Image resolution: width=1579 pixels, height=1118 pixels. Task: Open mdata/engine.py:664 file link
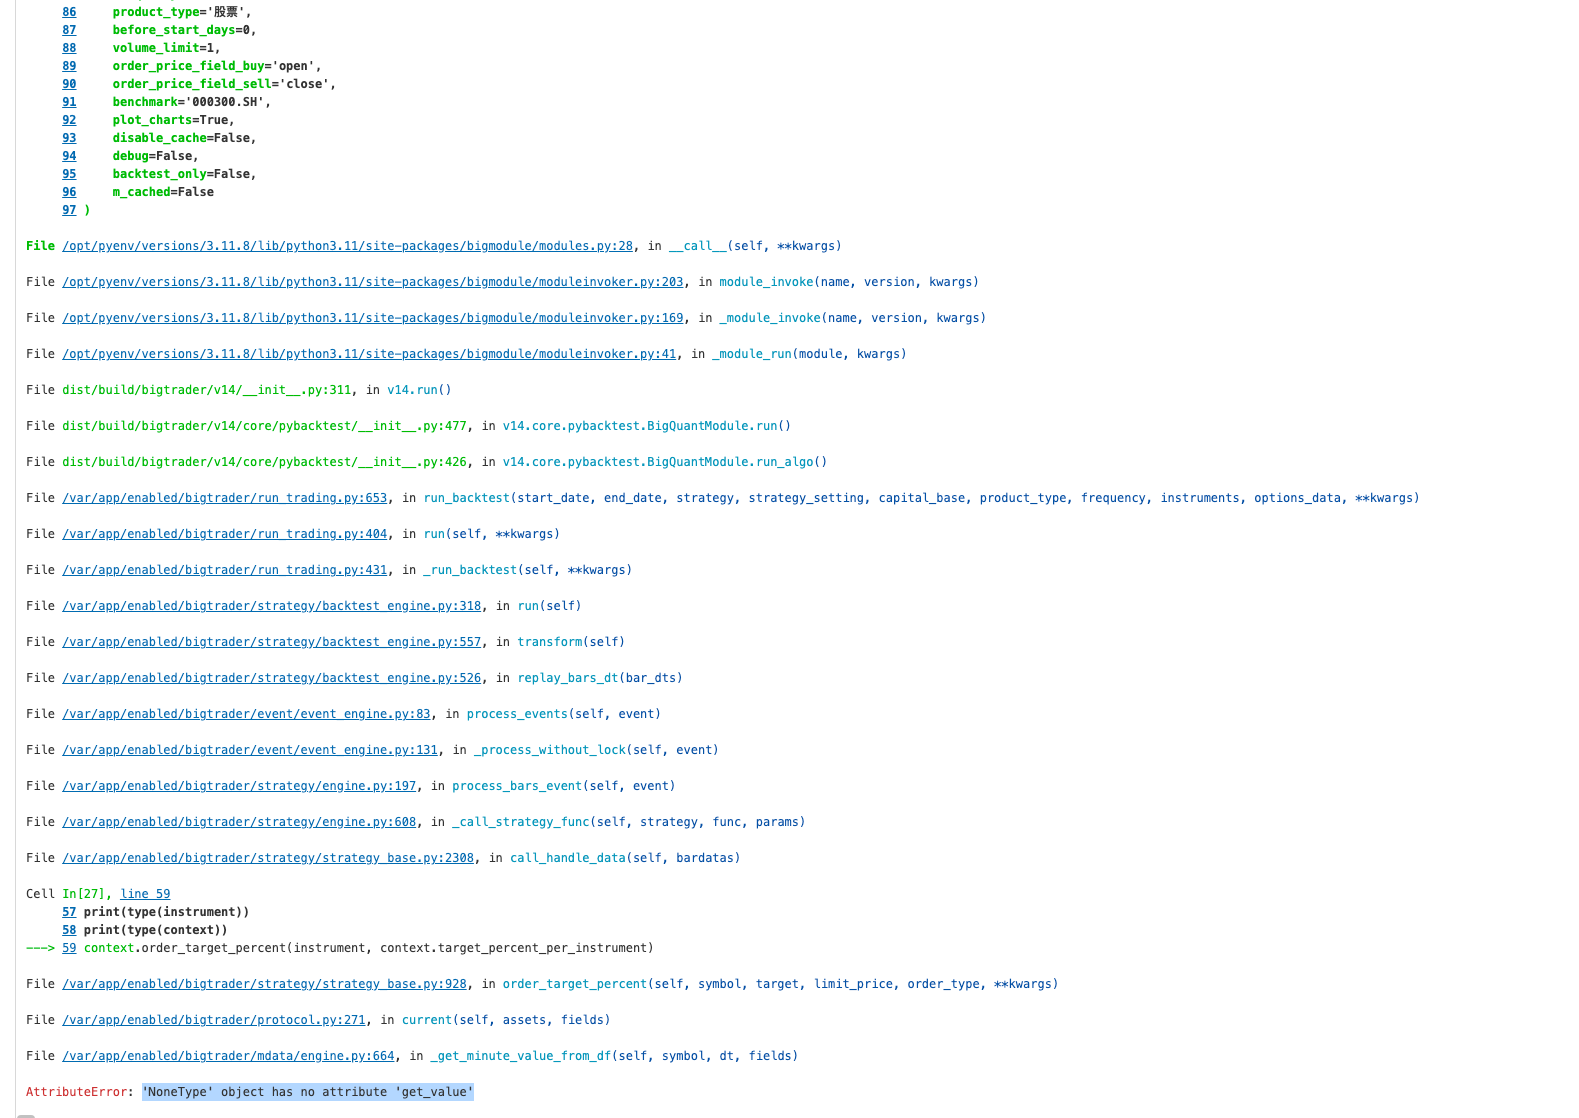[228, 1056]
